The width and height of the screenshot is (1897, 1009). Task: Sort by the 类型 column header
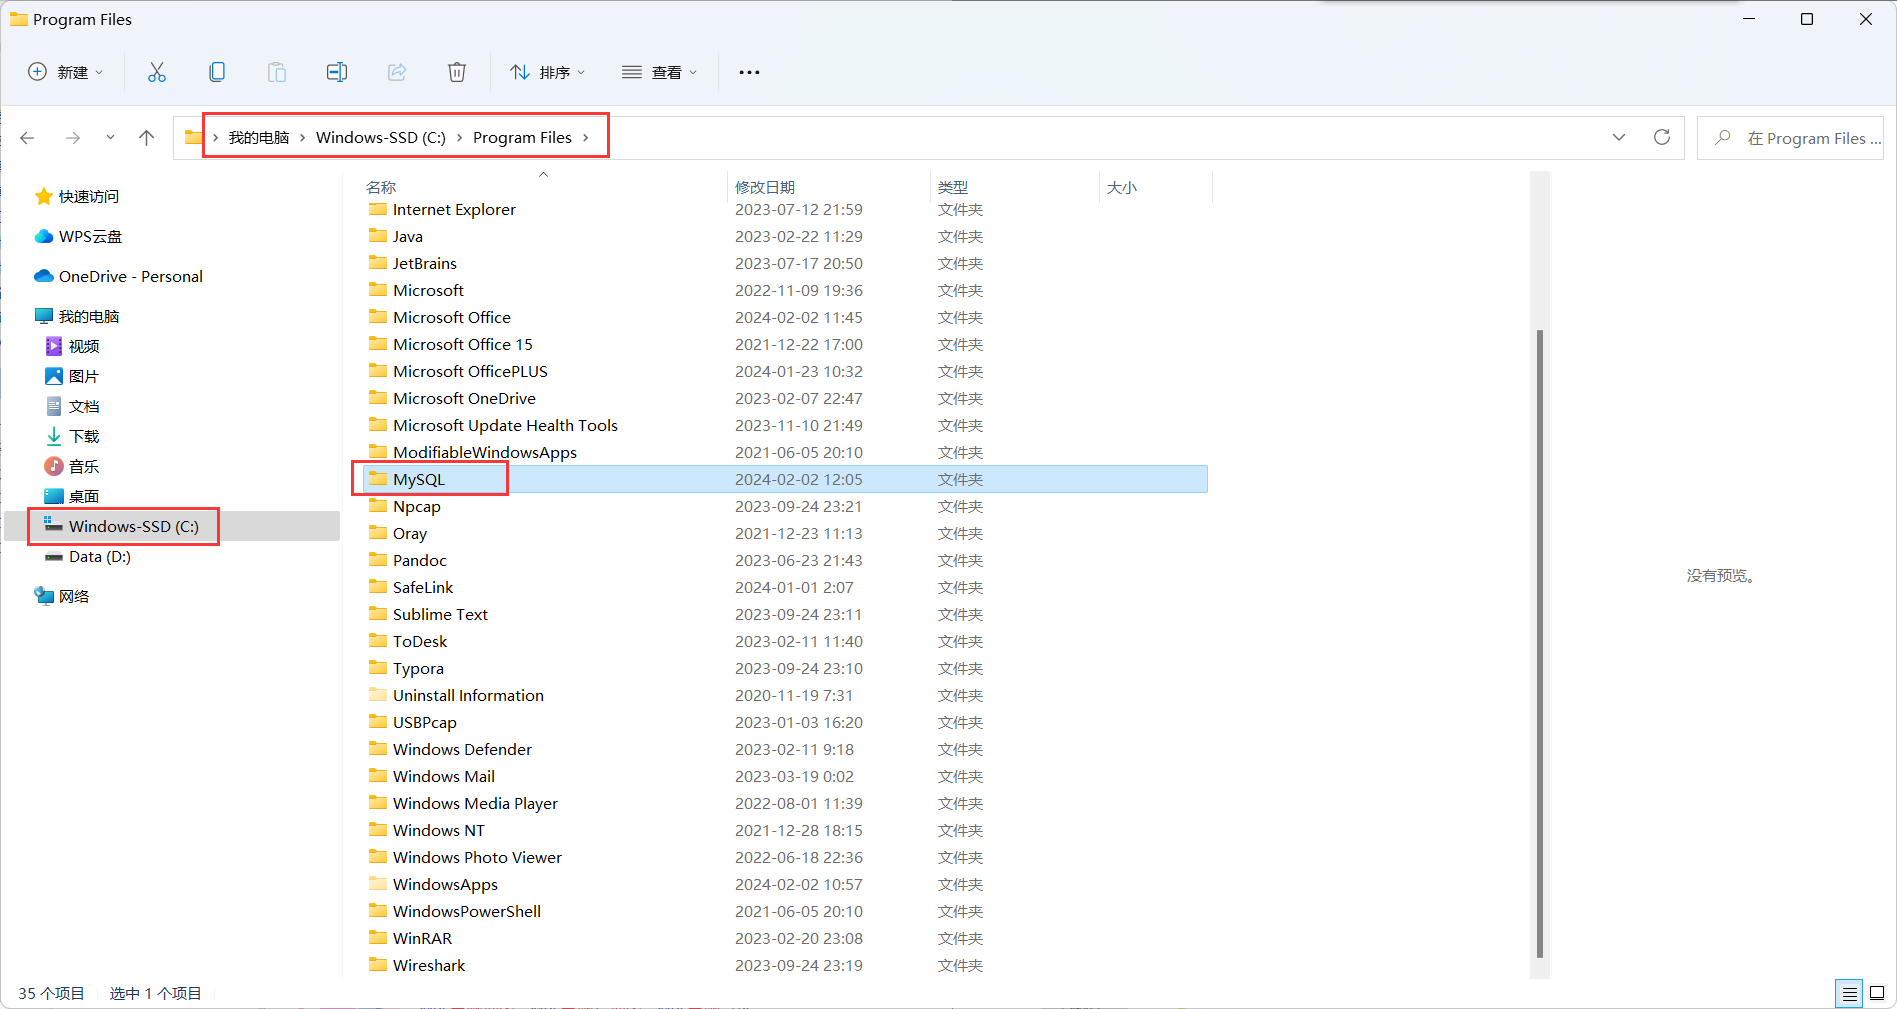[953, 187]
